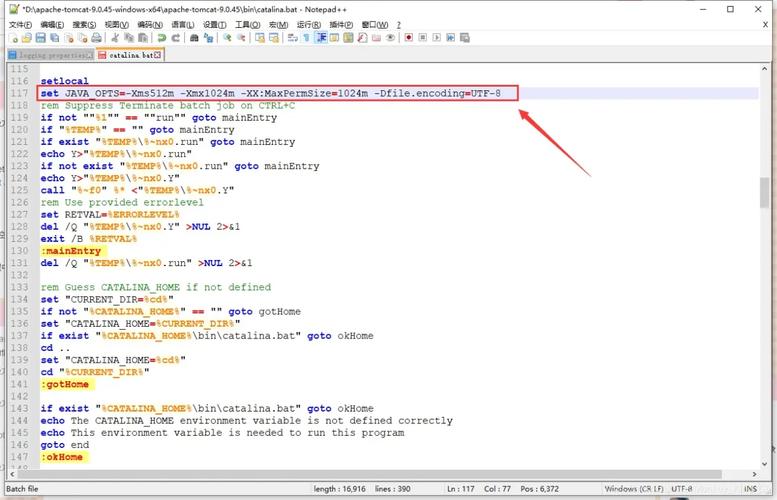
Task: Click the Copy toolbar icon
Action: click(129, 38)
